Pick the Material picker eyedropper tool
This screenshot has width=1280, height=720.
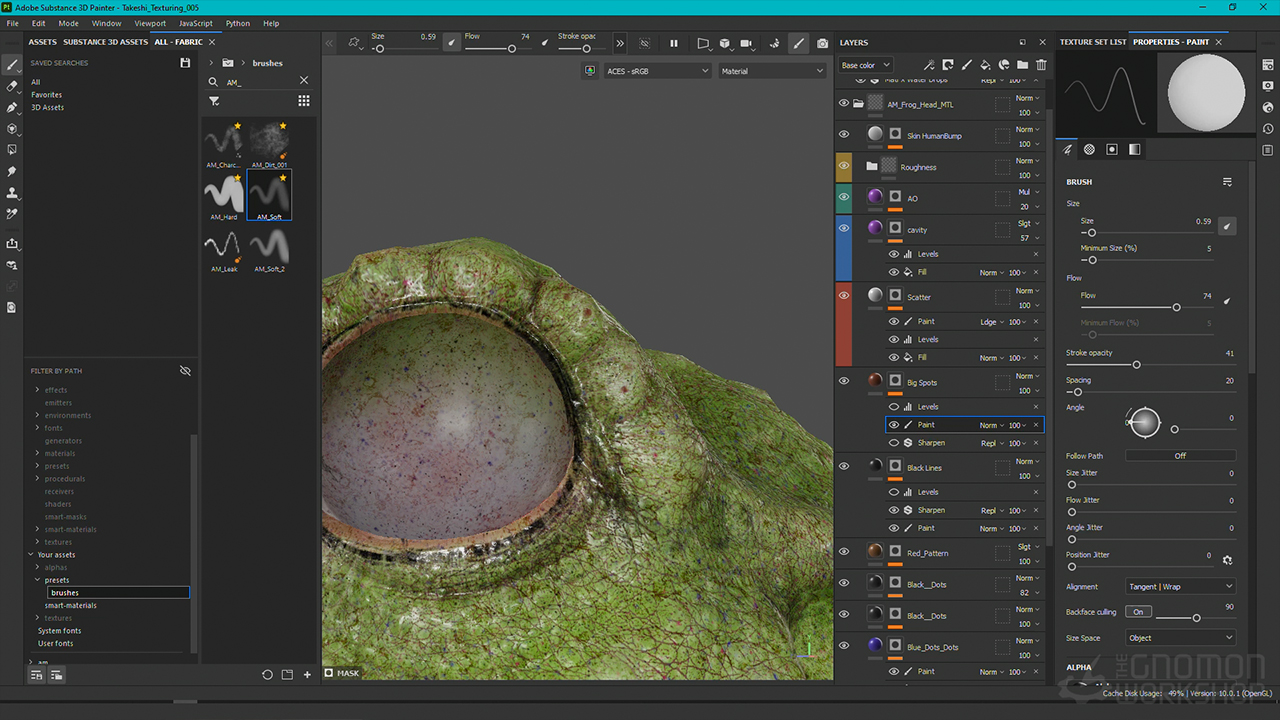[x=12, y=214]
